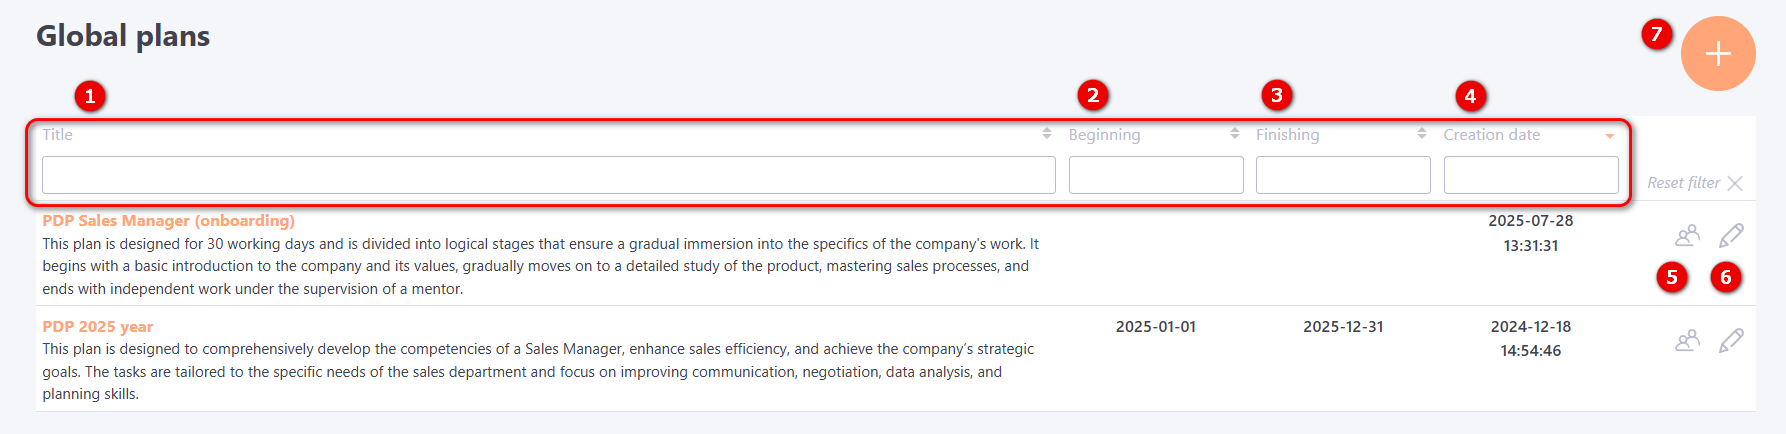Focus the Beginning date filter field
The height and width of the screenshot is (434, 1786).
(1156, 175)
